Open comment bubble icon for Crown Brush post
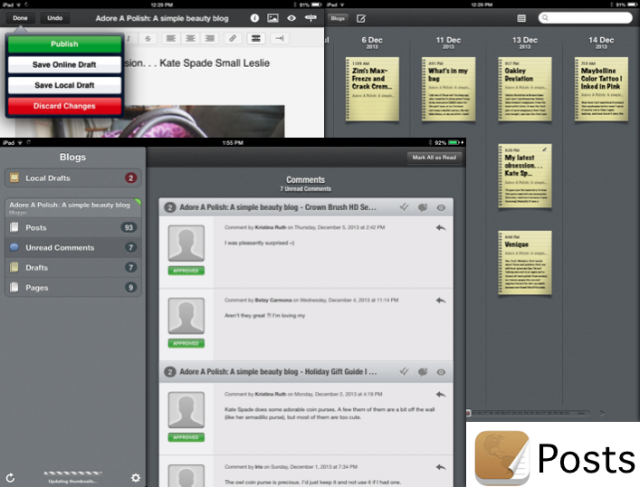 coord(422,207)
